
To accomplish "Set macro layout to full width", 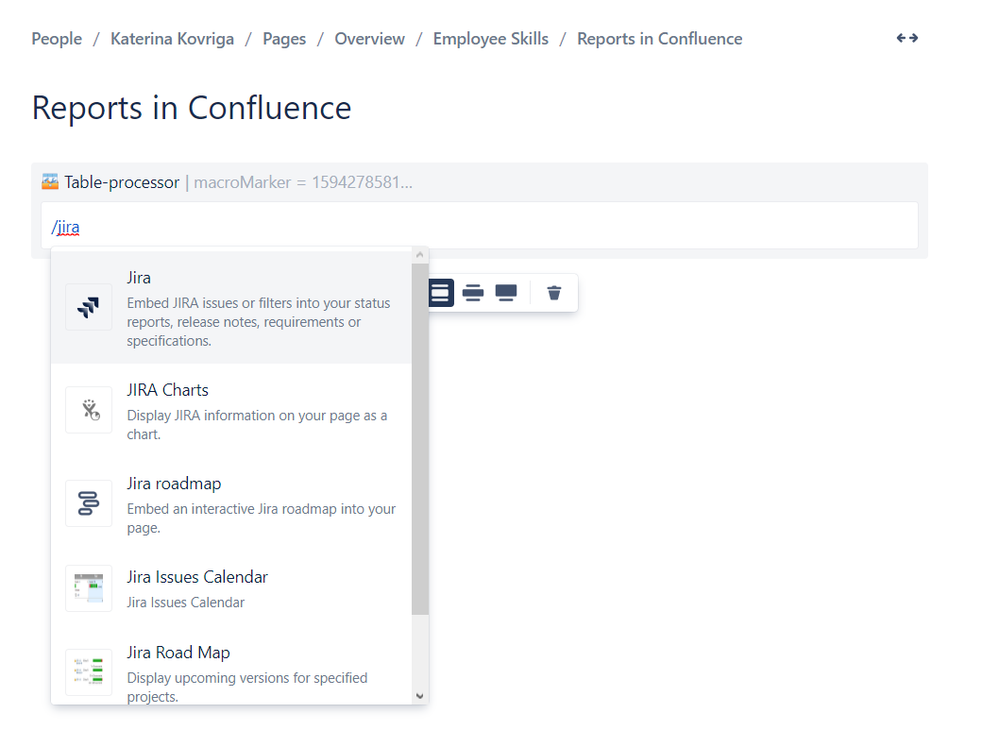I will tap(506, 293).
